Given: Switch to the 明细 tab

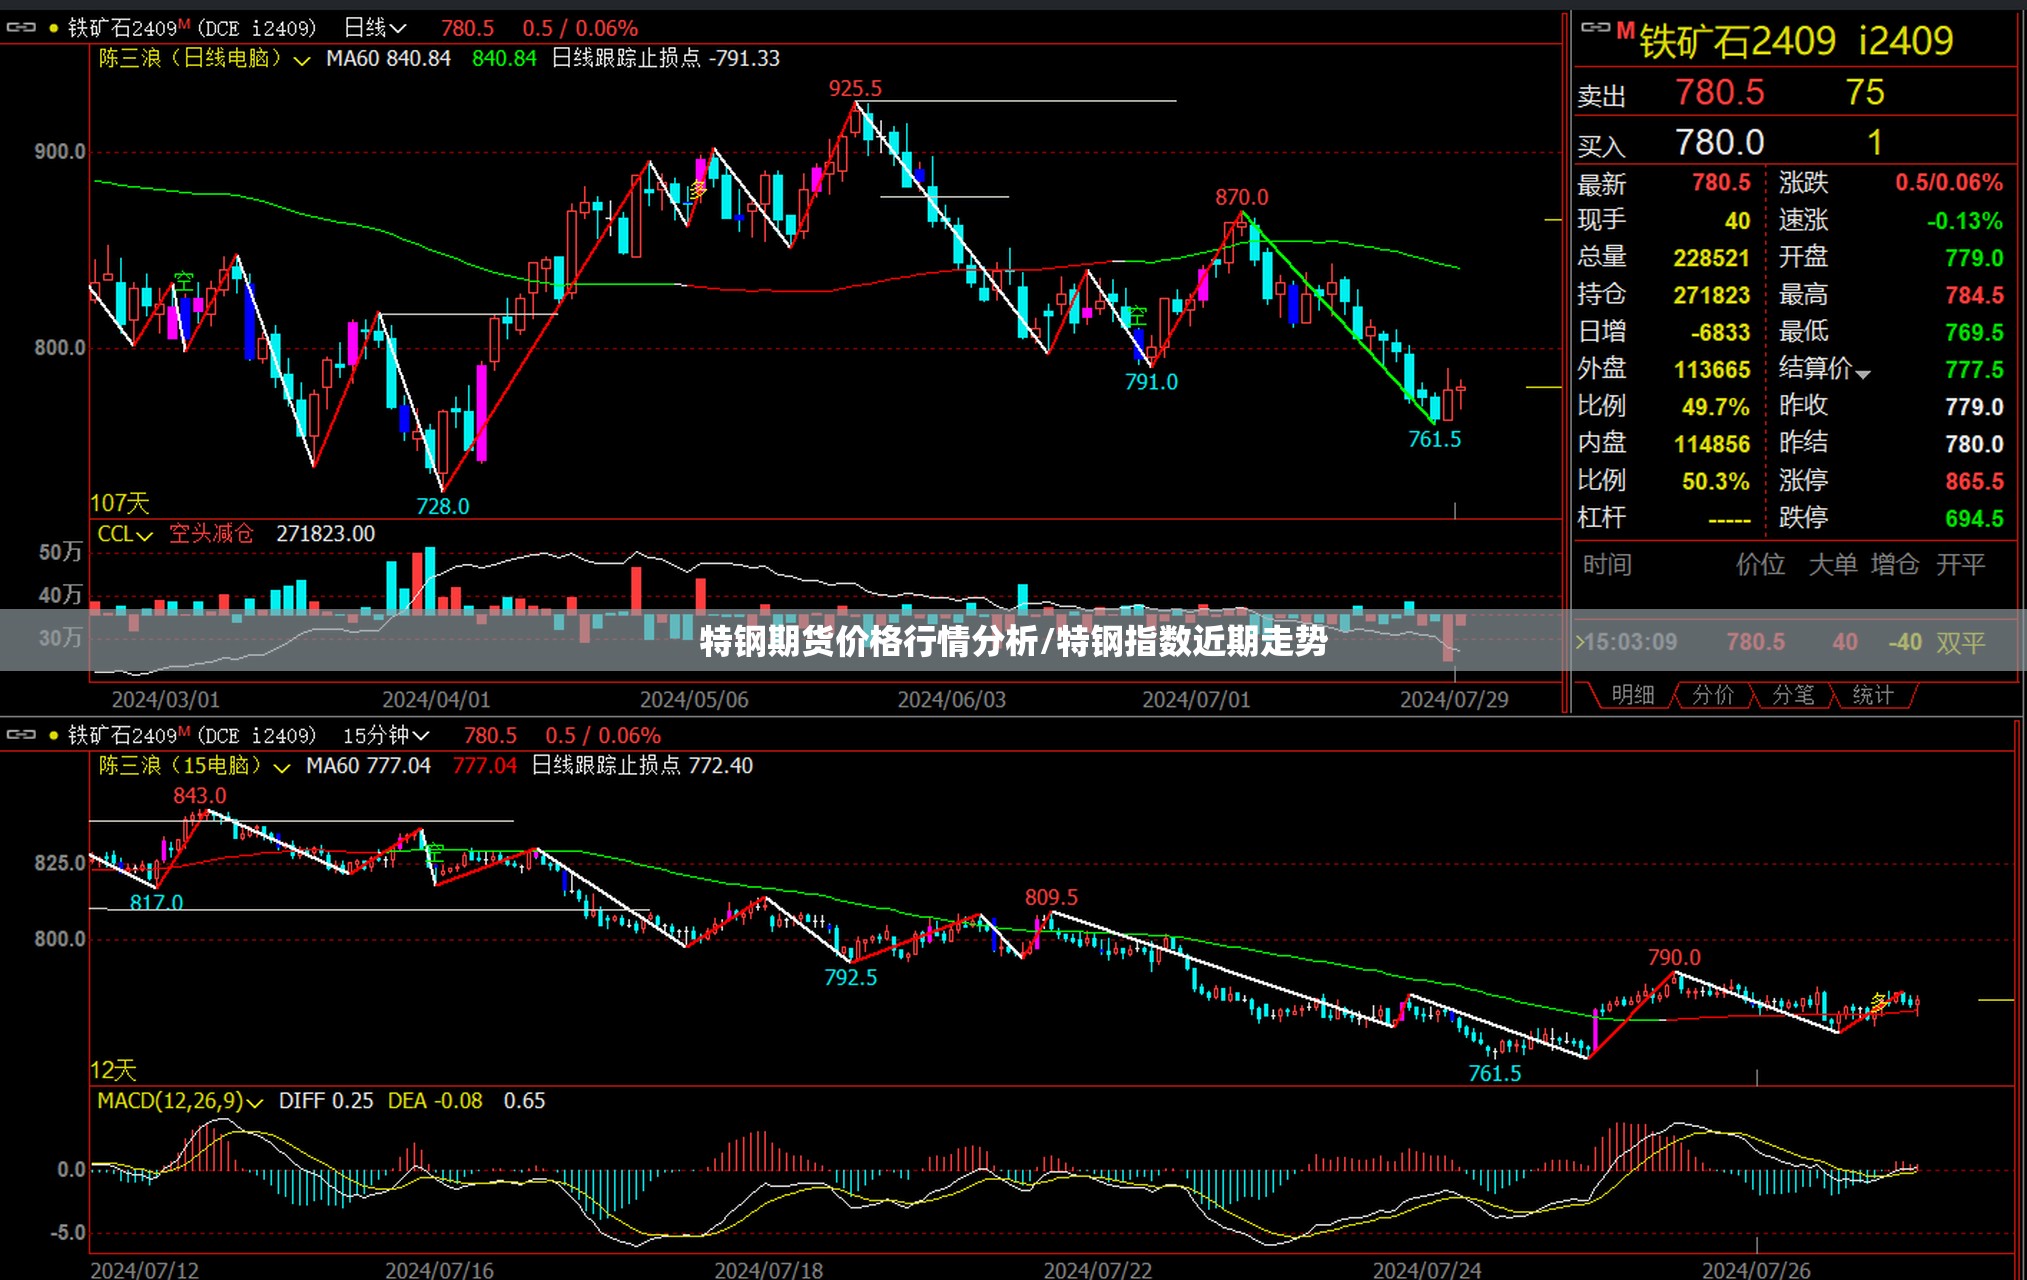Looking at the screenshot, I should click(1632, 695).
